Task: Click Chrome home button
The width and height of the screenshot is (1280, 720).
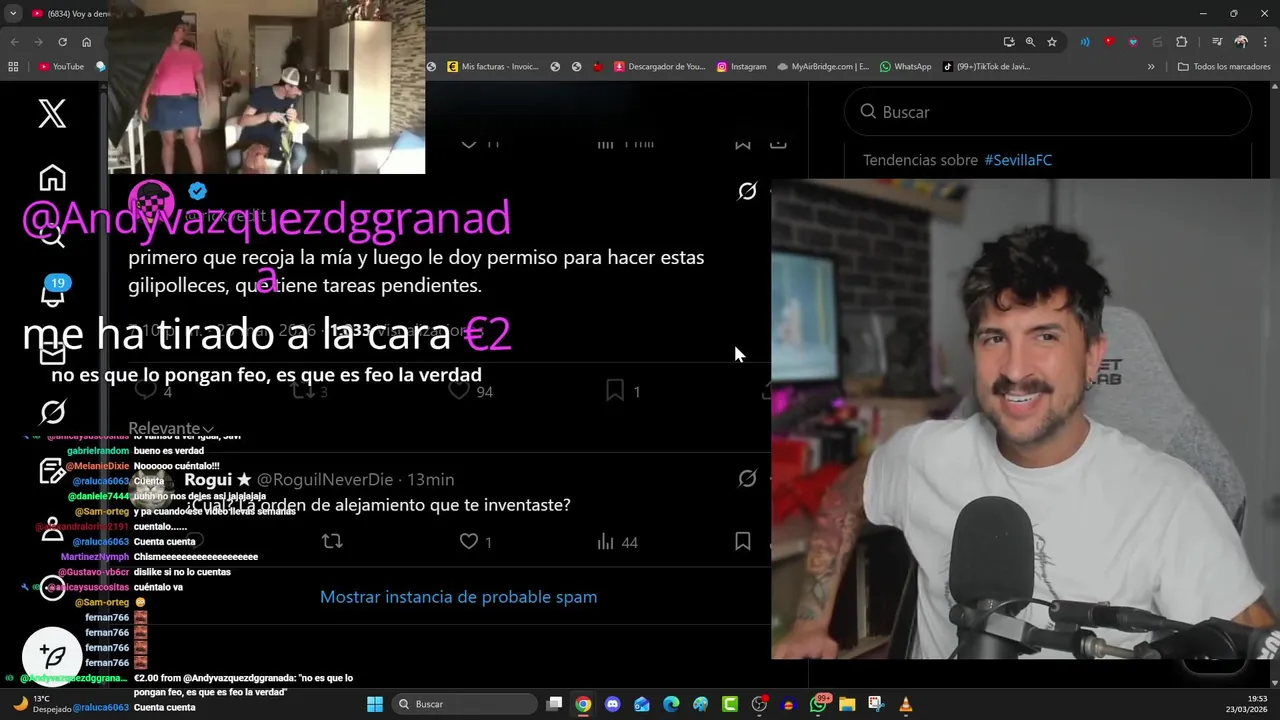Action: (x=86, y=42)
